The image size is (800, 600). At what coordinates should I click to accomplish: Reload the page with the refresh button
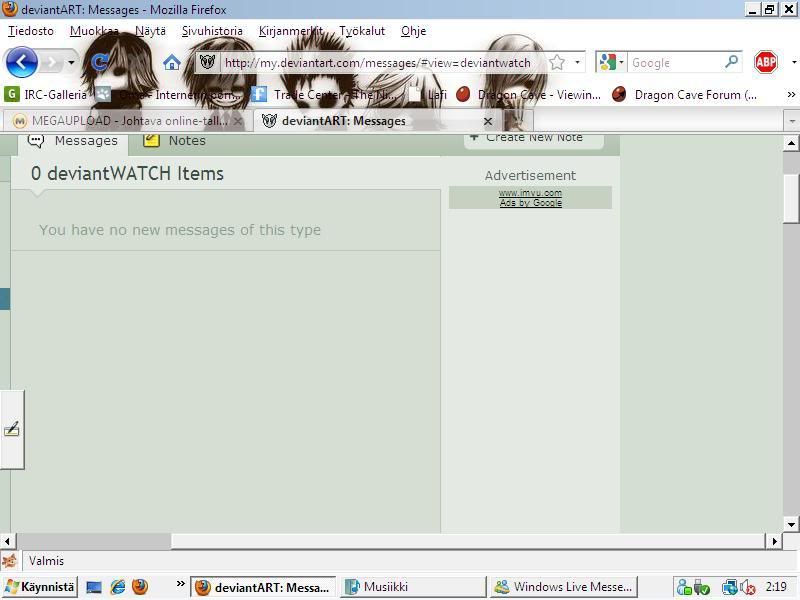[x=100, y=62]
